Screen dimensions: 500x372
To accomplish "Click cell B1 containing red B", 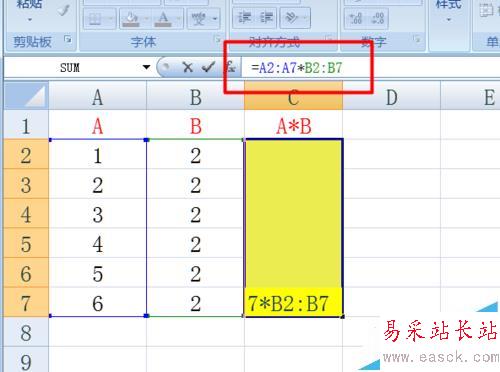I will point(195,125).
